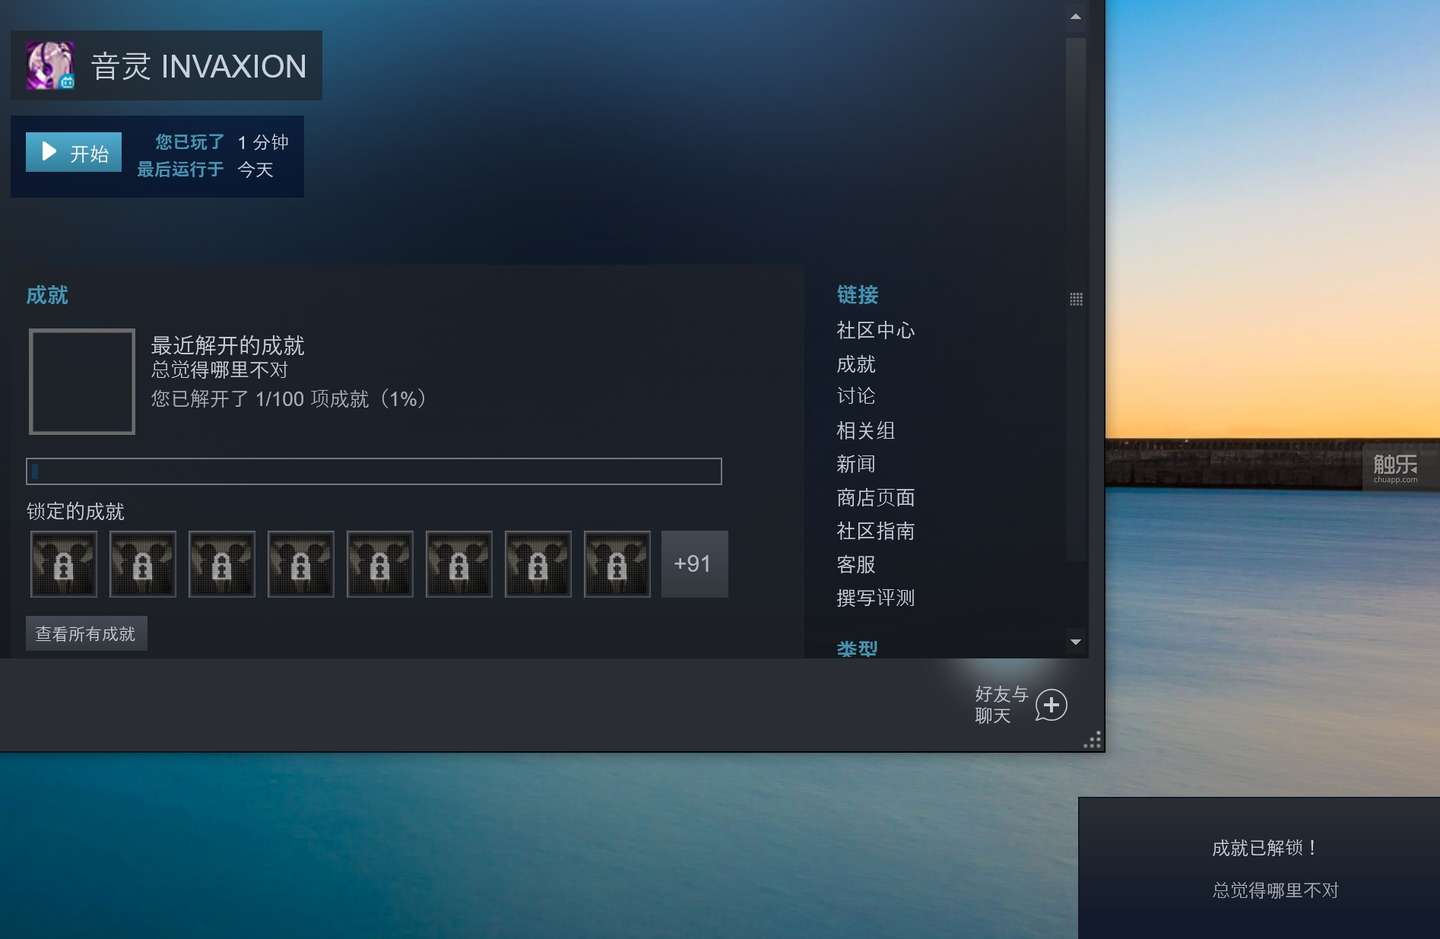Click the 最后运行于 今天 text

205,170
